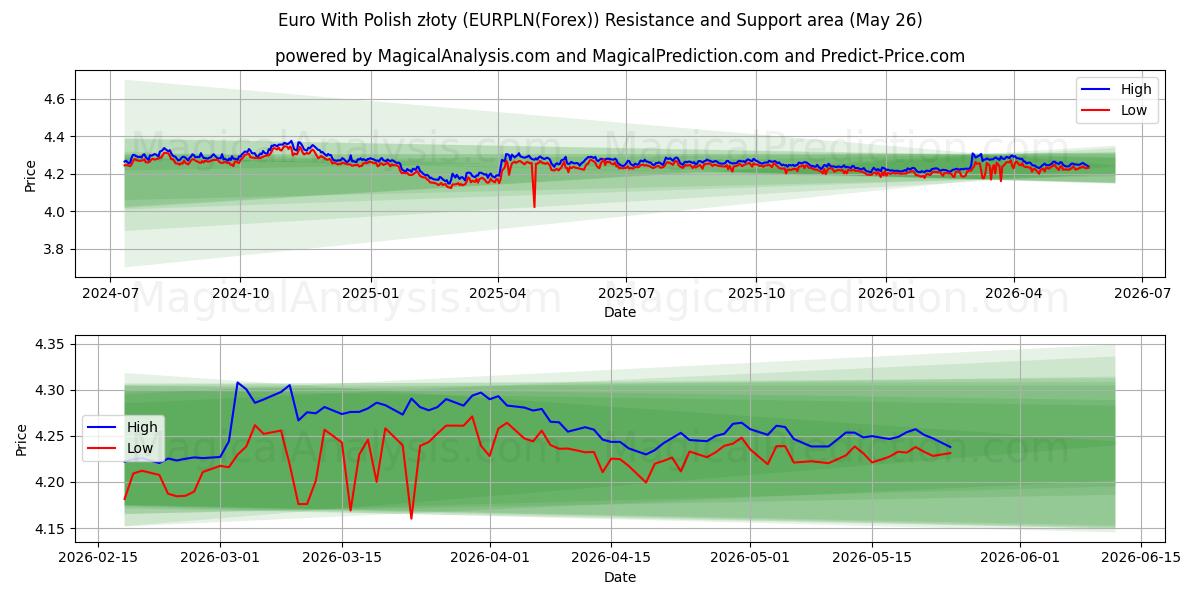Image resolution: width=1200 pixels, height=600 pixels.
Task: Click the '4.0' price tick label
Action: 55,212
